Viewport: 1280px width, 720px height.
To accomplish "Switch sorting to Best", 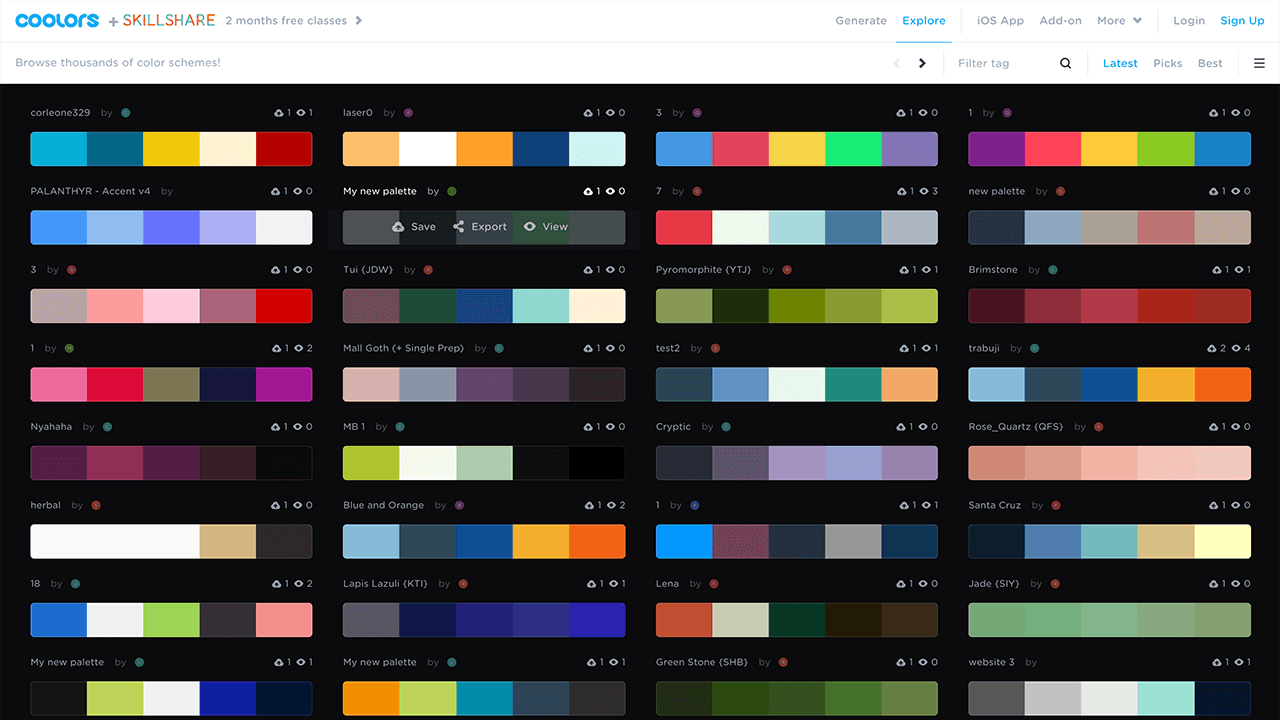I will tap(1210, 63).
